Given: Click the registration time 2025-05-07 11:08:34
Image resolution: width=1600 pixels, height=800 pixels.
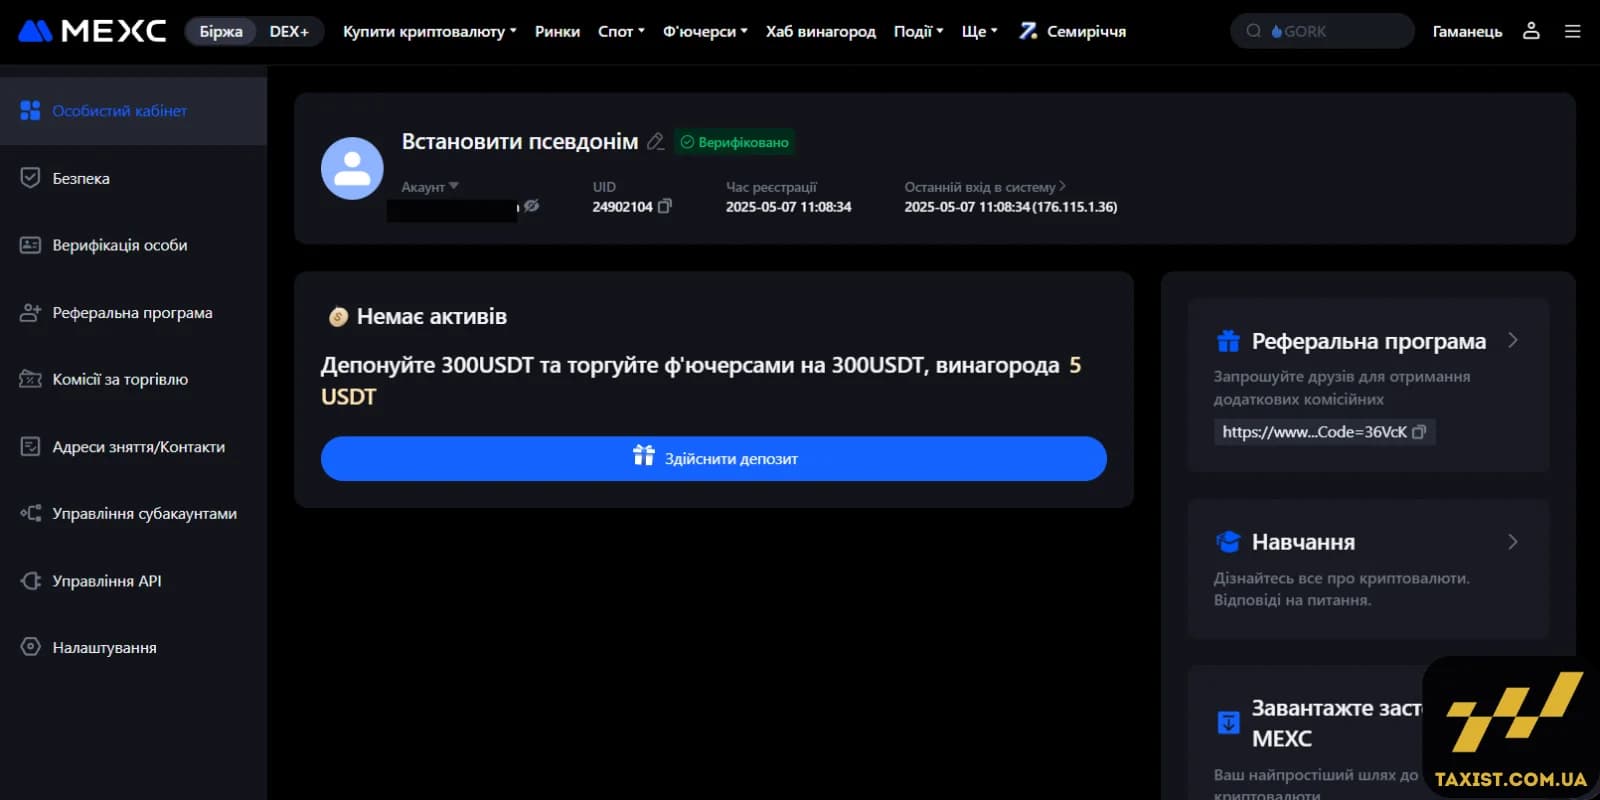Looking at the screenshot, I should (788, 206).
